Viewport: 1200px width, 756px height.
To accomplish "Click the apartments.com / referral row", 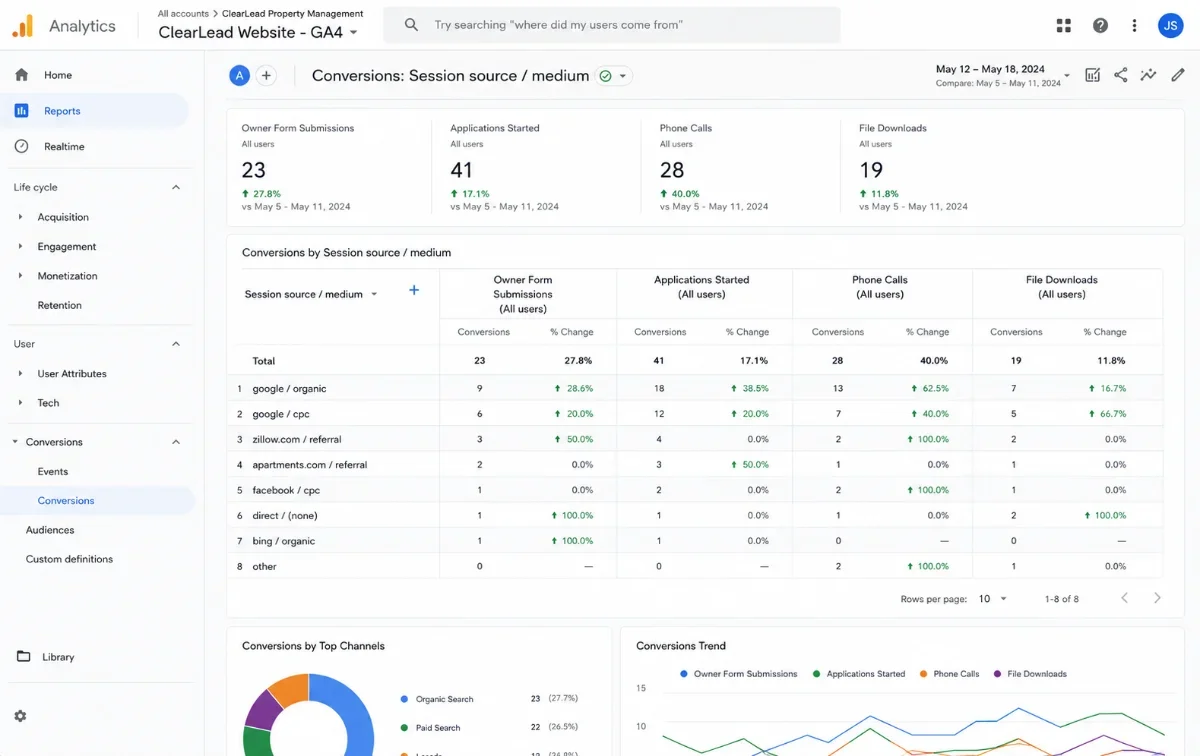I will tap(695, 465).
